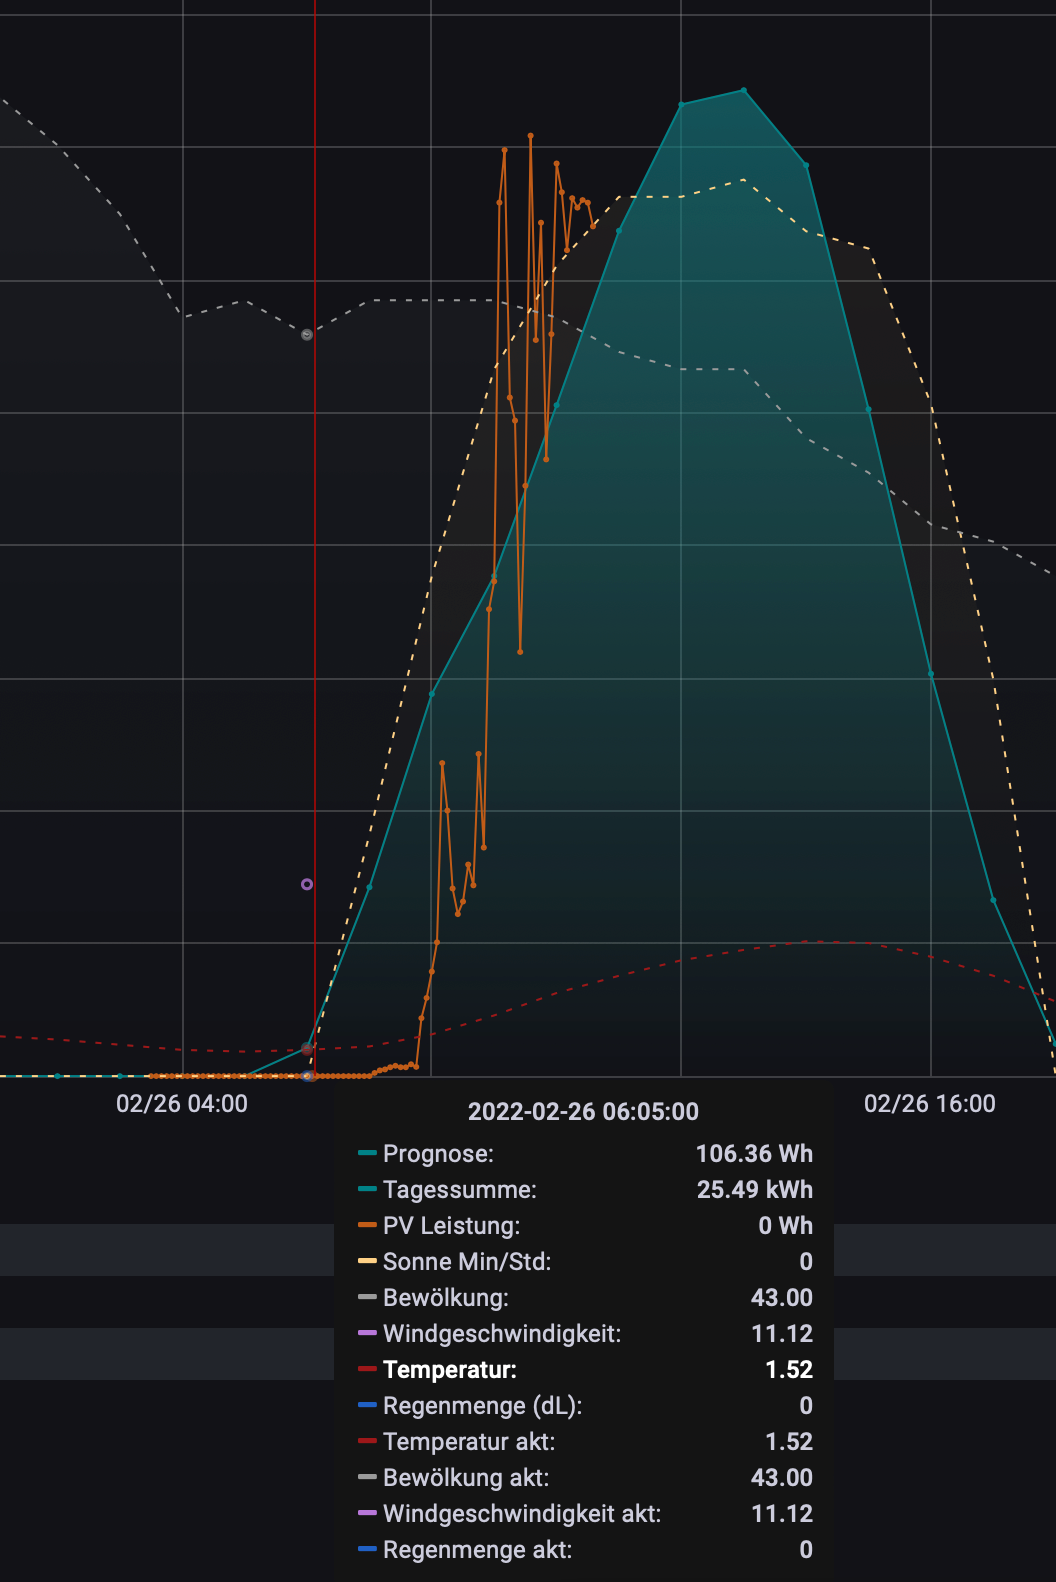This screenshot has height=1582, width=1056.
Task: Click the yellow Sonne Min/Std color swatch
Action: pos(367,1262)
